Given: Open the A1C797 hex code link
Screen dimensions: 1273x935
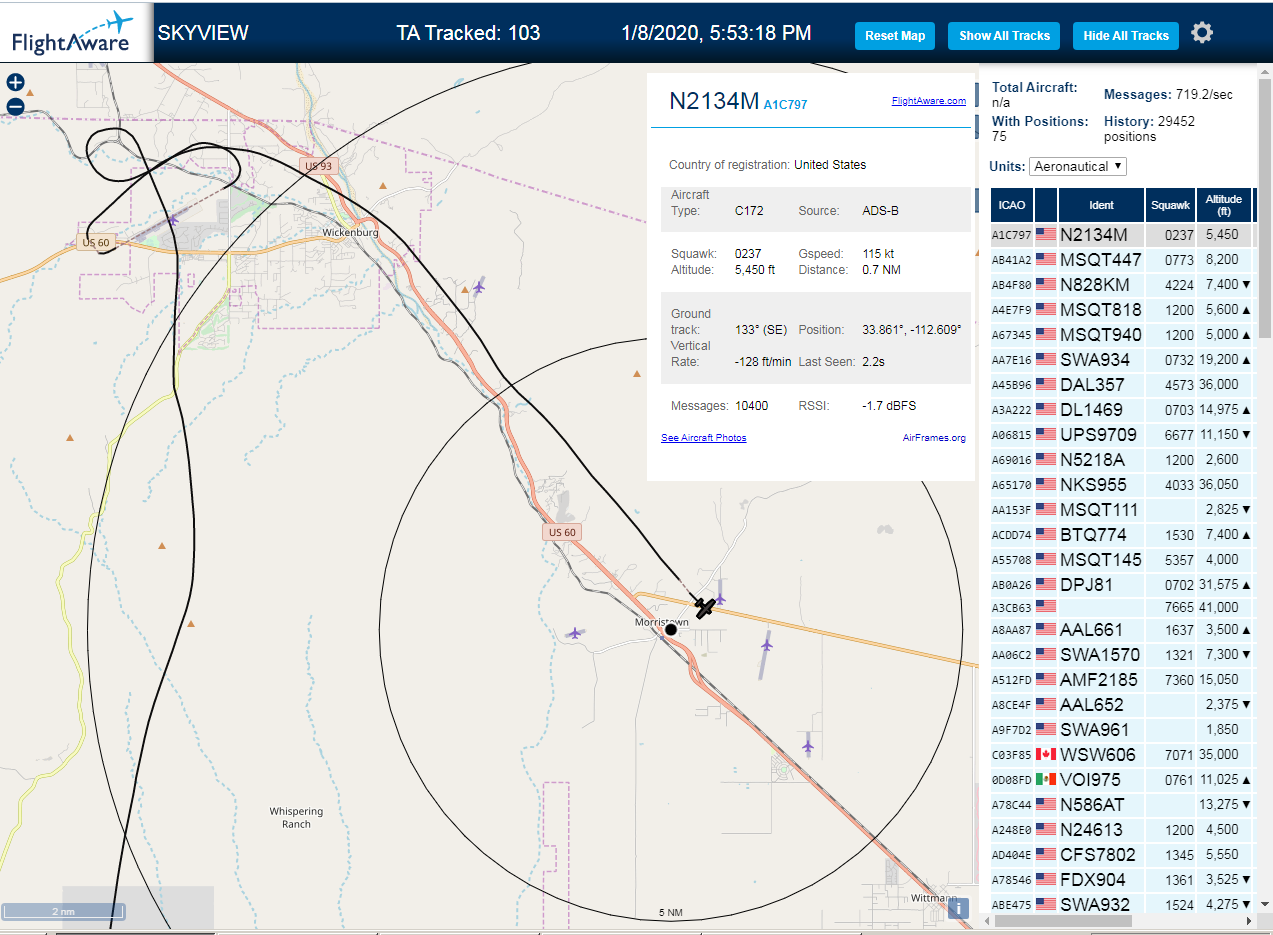Looking at the screenshot, I should (x=785, y=104).
